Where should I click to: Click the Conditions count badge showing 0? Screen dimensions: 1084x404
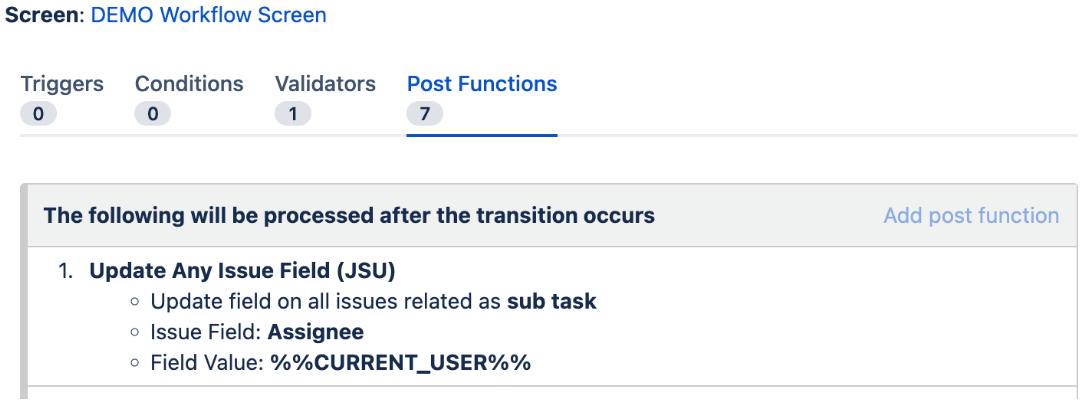pyautogui.click(x=153, y=114)
